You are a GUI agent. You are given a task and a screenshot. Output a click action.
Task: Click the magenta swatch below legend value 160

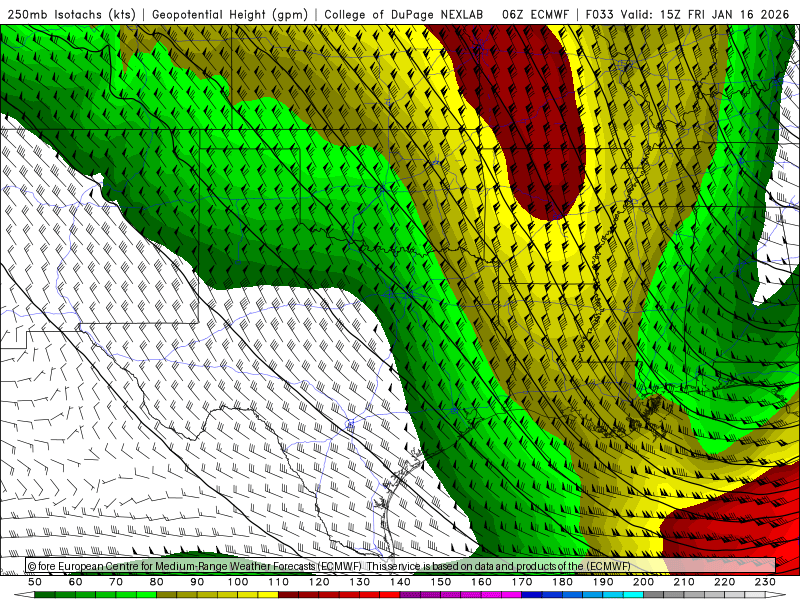491,595
